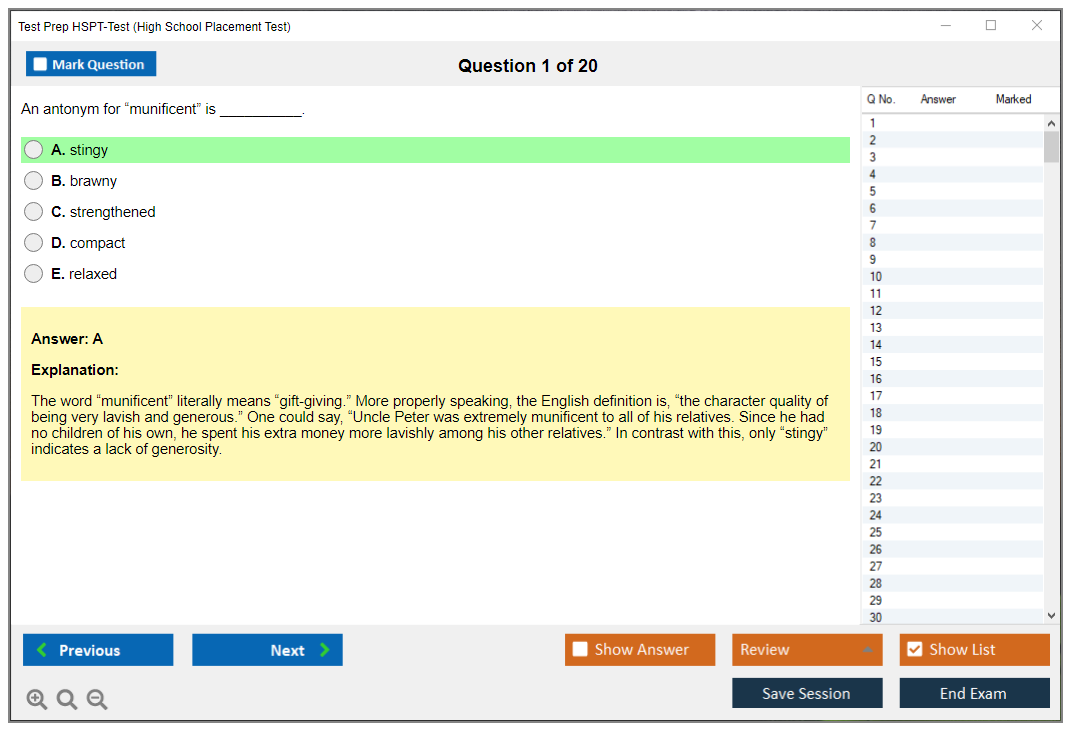Uncheck the Show List option

[914, 650]
